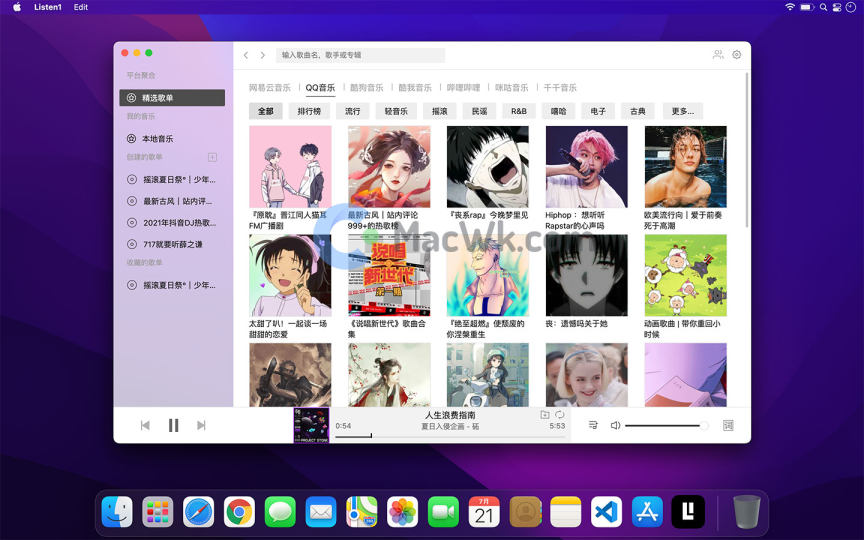Switch to the 咪咕音乐 tab
Viewport: 864px width, 540px height.
click(x=512, y=88)
